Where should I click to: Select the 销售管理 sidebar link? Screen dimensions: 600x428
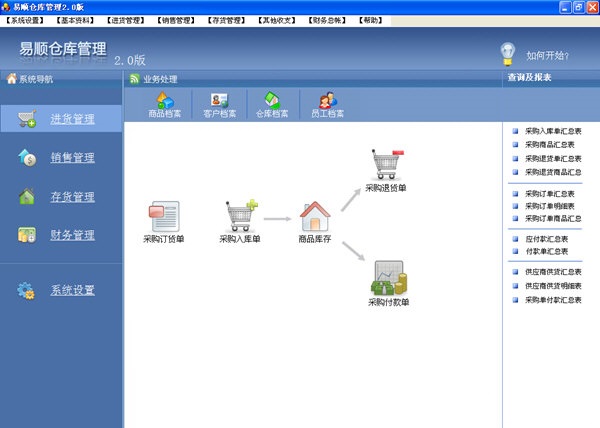coord(72,158)
